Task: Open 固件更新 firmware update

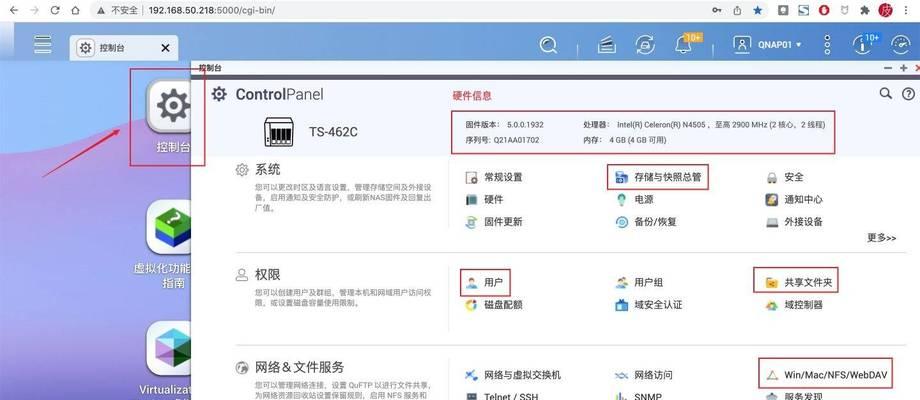Action: tap(493, 222)
